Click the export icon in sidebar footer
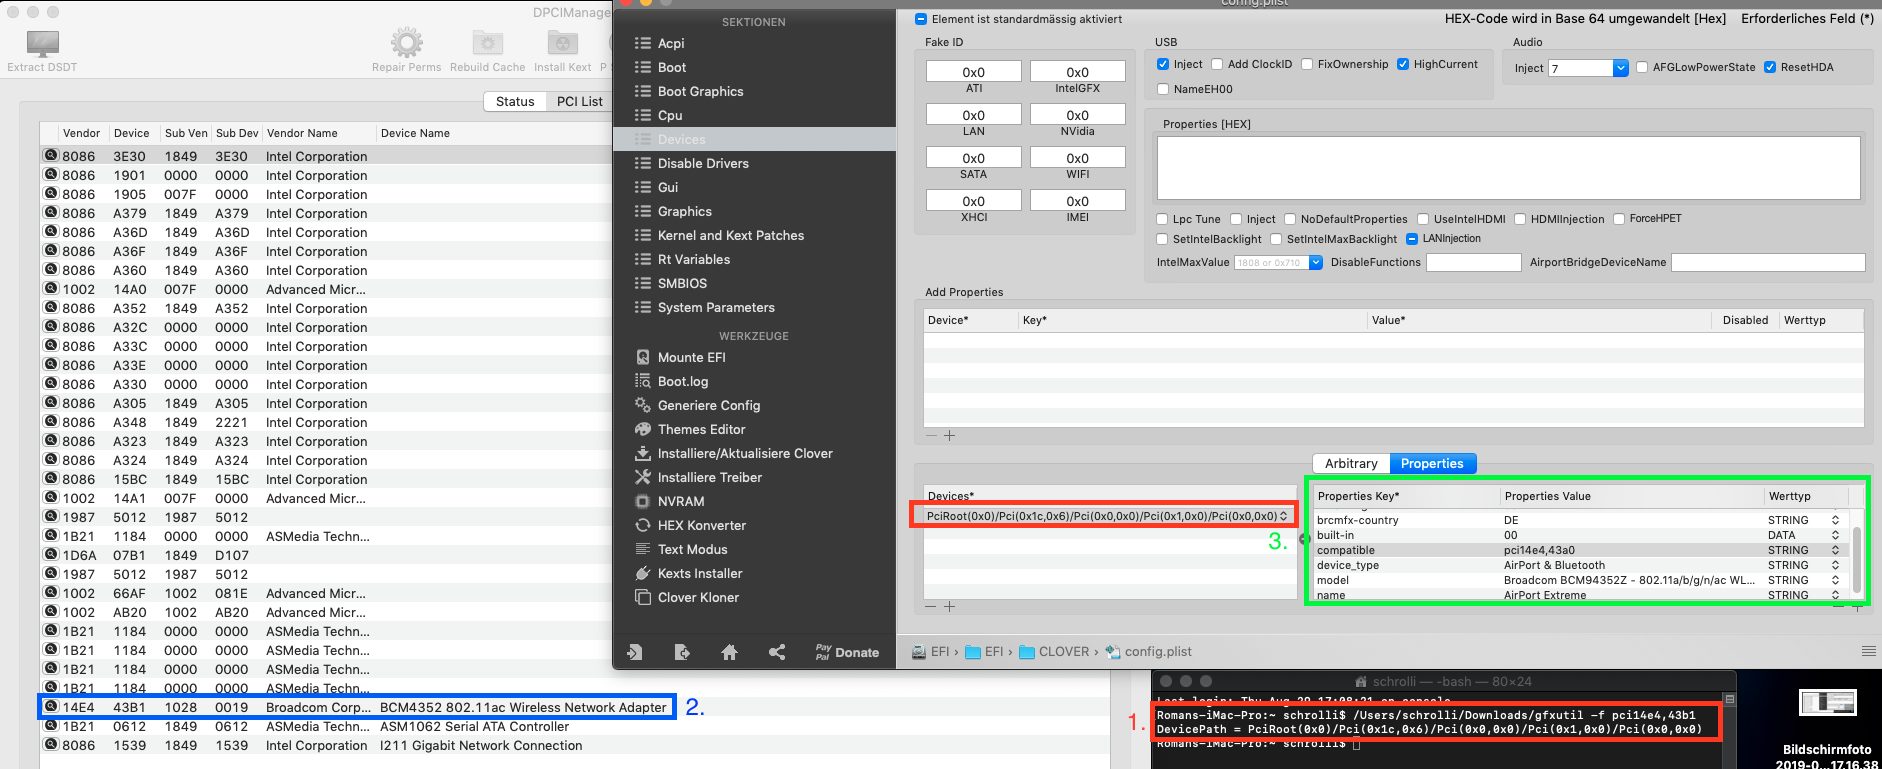1882x769 pixels. click(682, 652)
